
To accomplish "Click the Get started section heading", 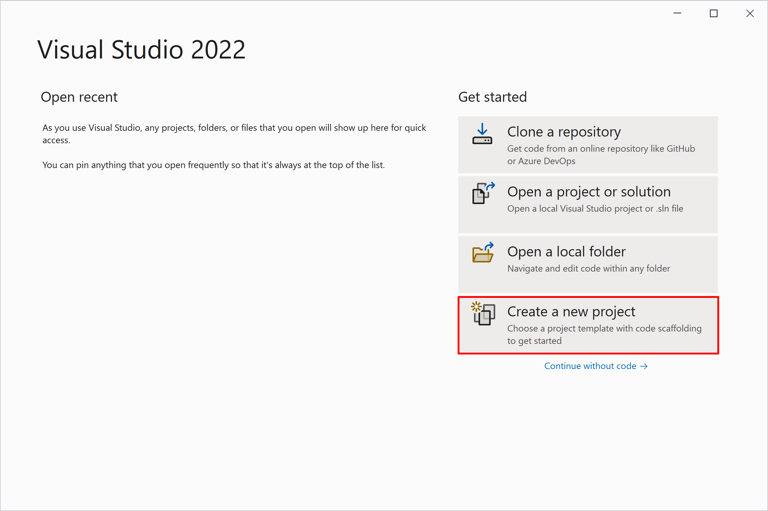I will [x=492, y=97].
